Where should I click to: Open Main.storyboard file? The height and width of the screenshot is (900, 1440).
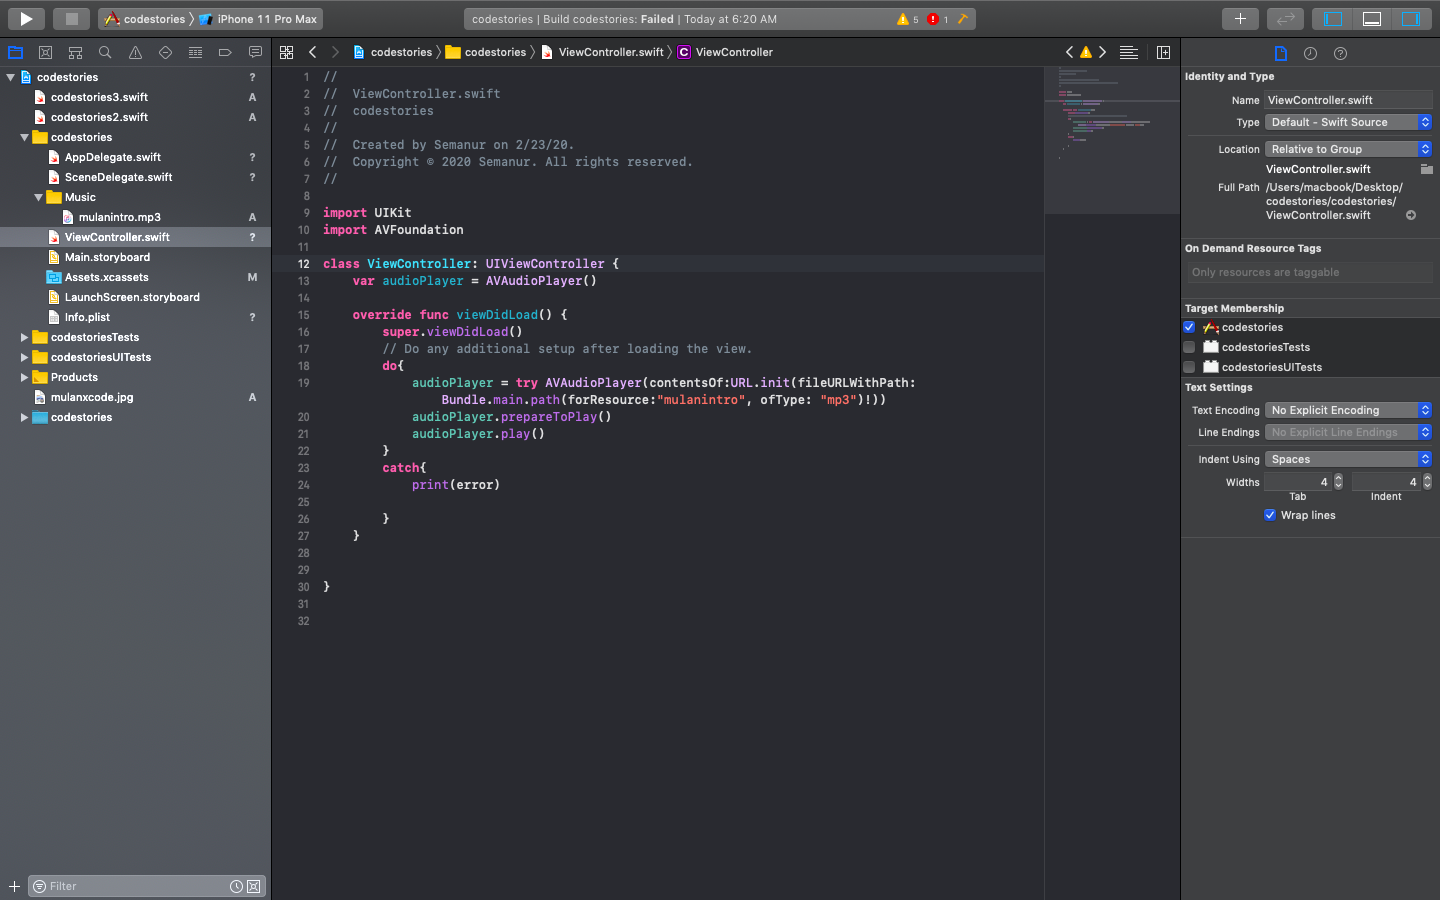click(107, 257)
